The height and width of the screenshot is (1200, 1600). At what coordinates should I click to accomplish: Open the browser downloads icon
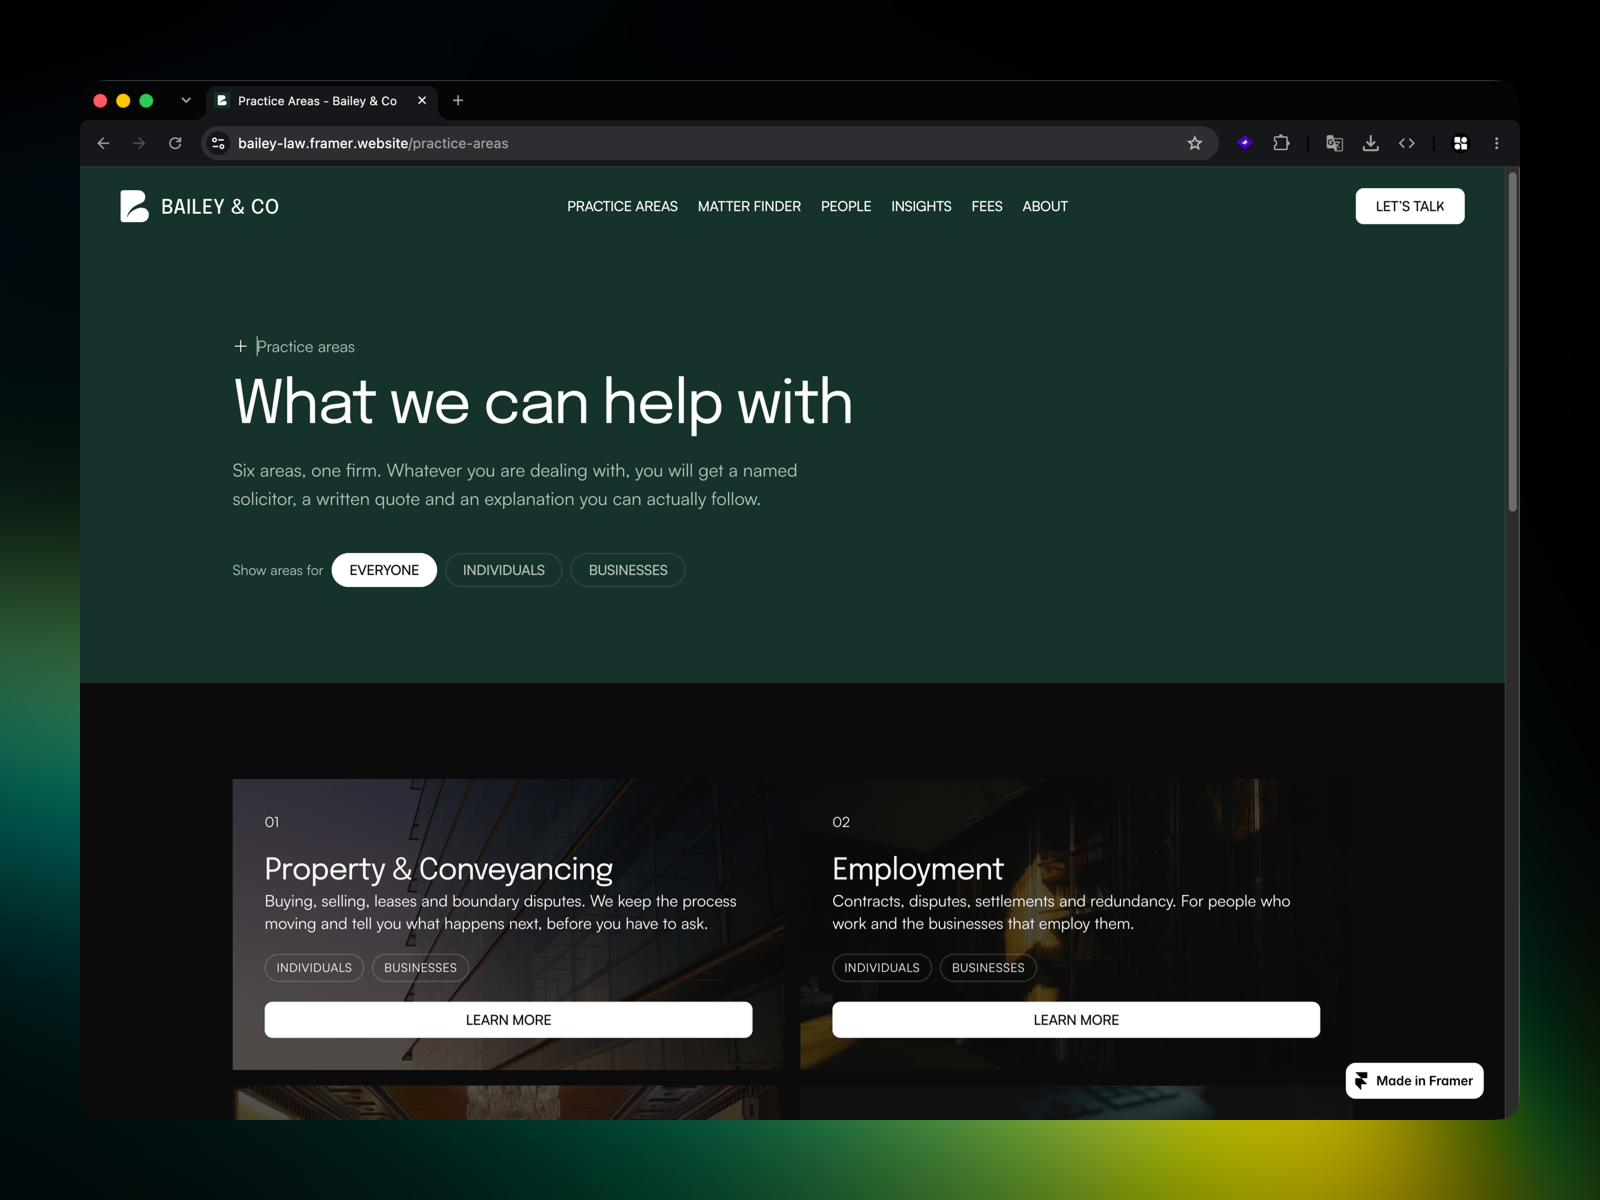click(1370, 143)
